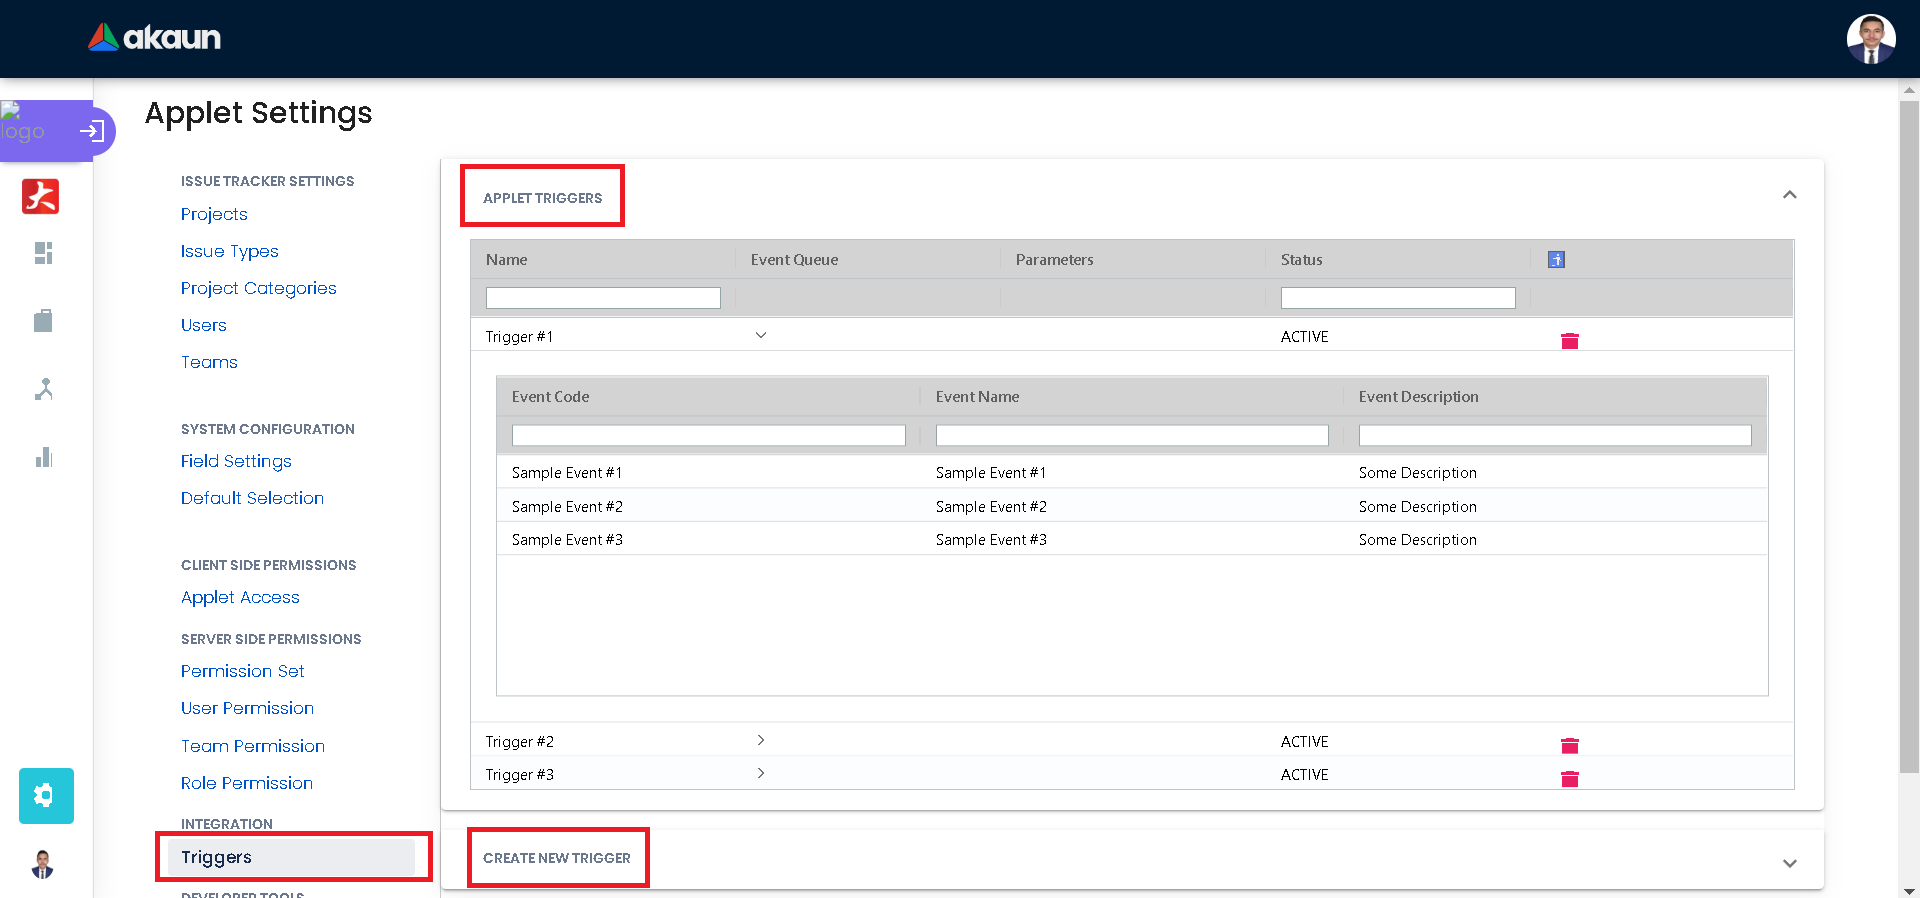Viewport: 1920px width, 898px height.
Task: Open the Projects settings page
Action: (214, 214)
